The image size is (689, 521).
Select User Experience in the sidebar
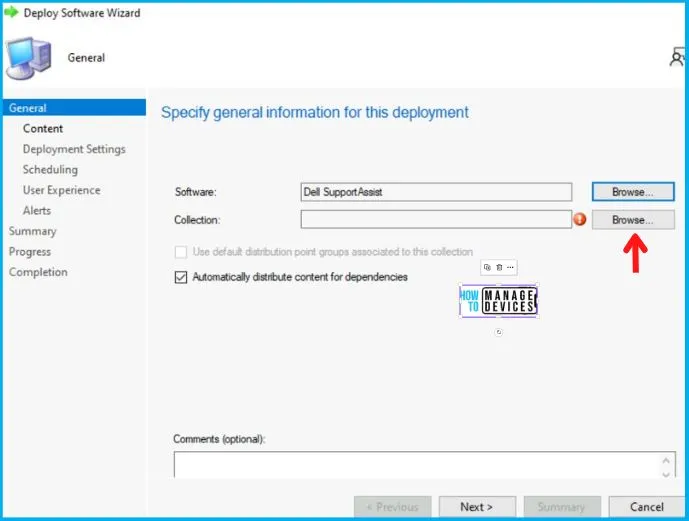(61, 190)
